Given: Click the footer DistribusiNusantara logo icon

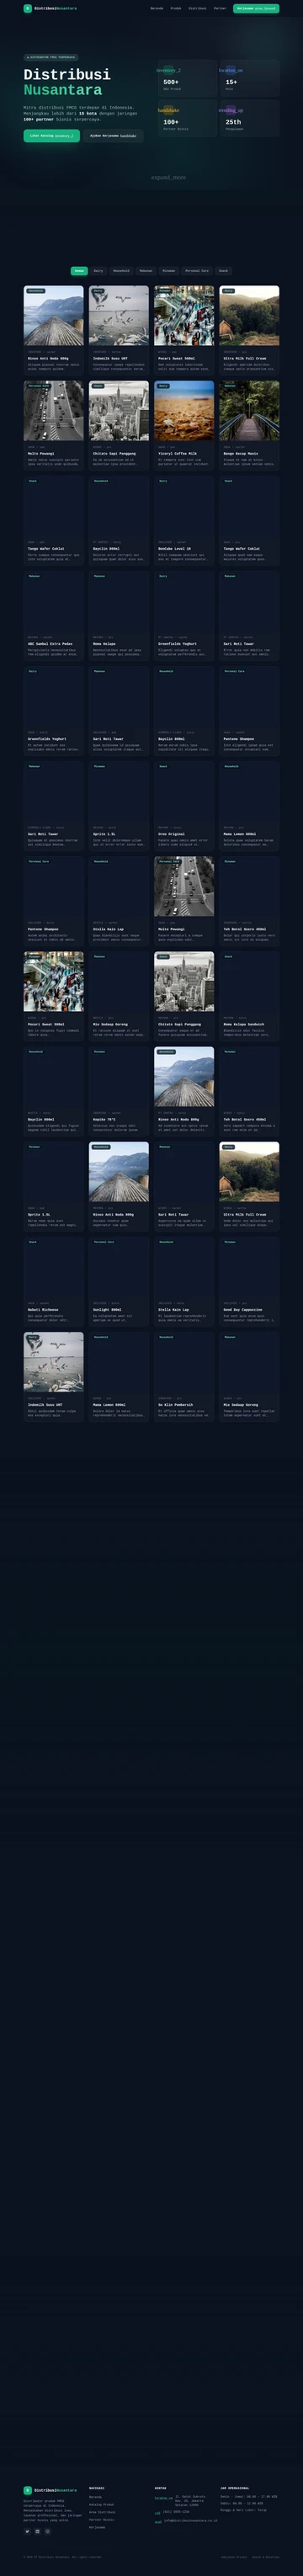Looking at the screenshot, I should [x=28, y=2490].
